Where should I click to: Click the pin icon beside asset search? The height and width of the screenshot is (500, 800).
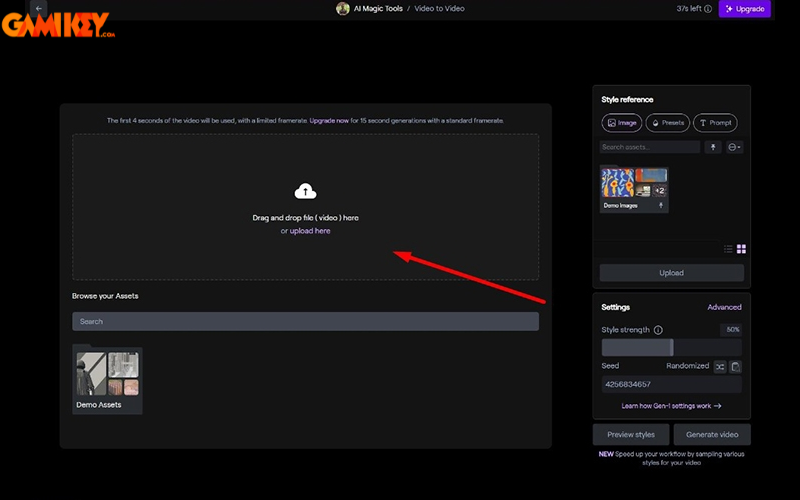[713, 147]
